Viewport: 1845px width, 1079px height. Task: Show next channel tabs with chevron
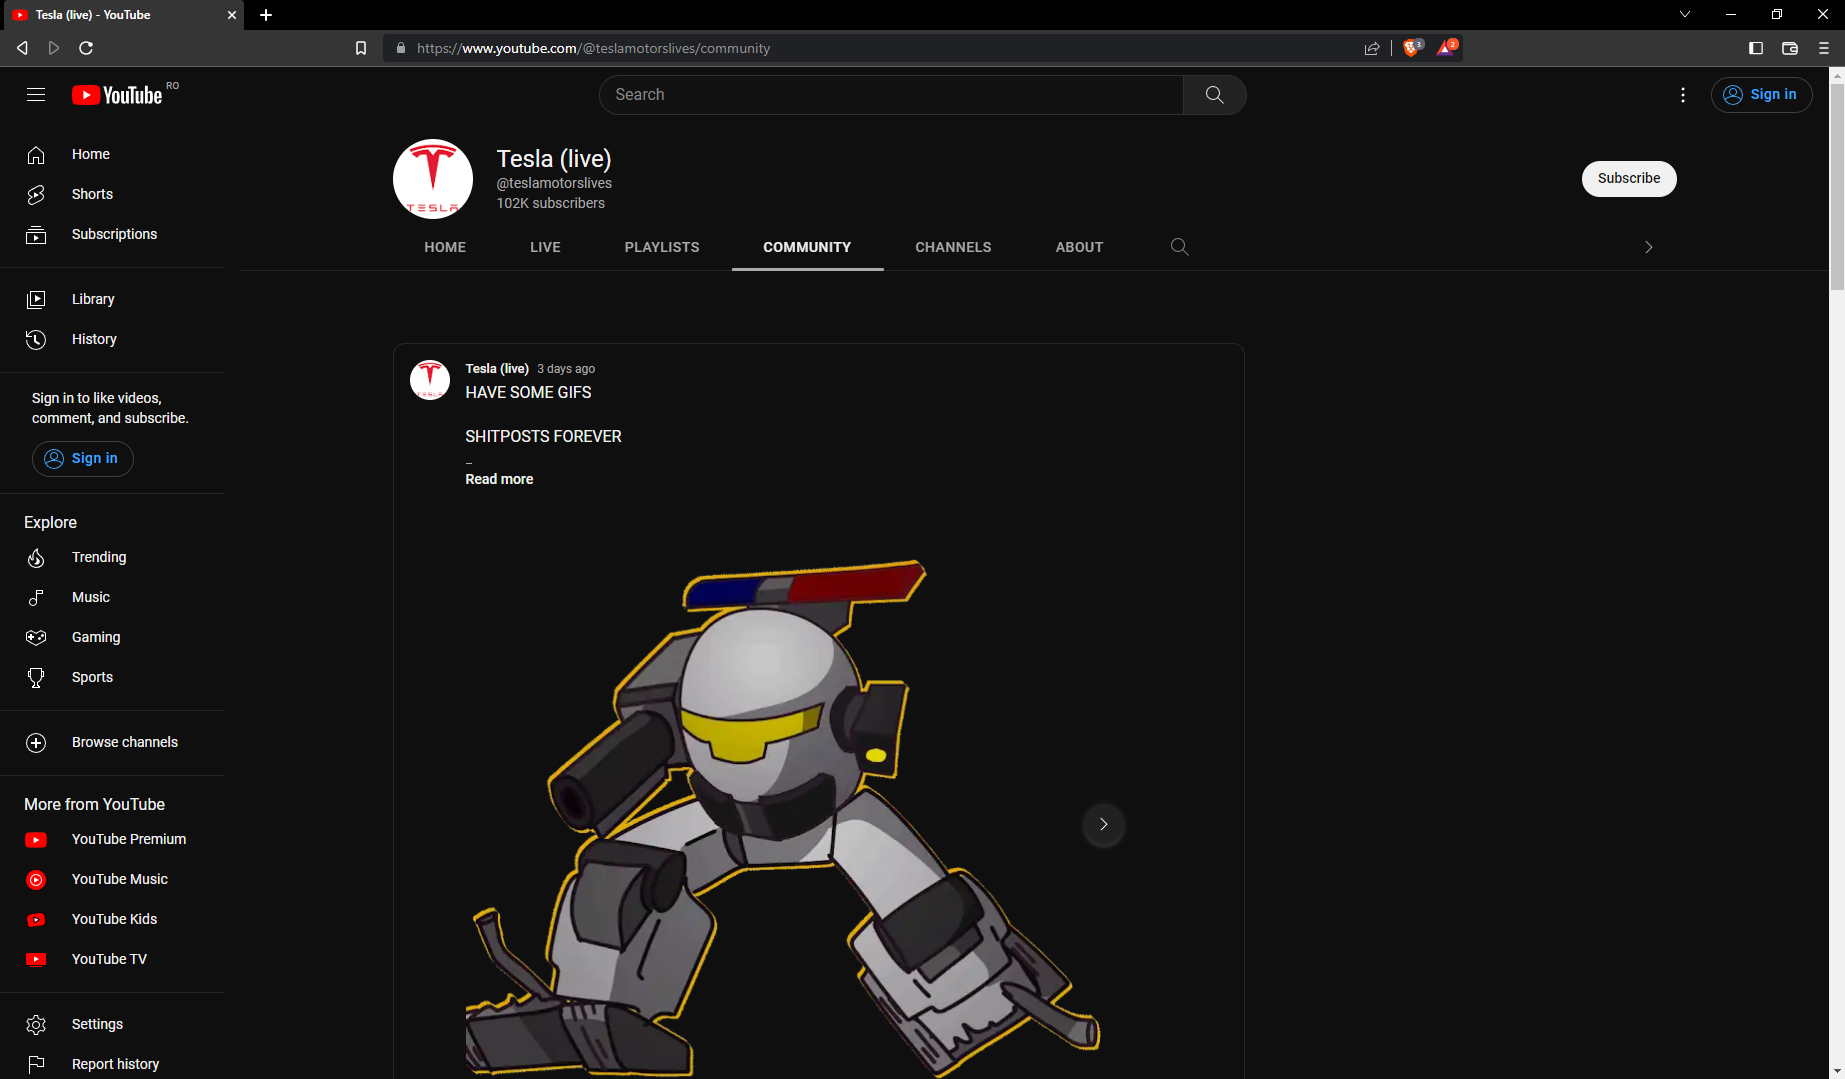click(1649, 247)
